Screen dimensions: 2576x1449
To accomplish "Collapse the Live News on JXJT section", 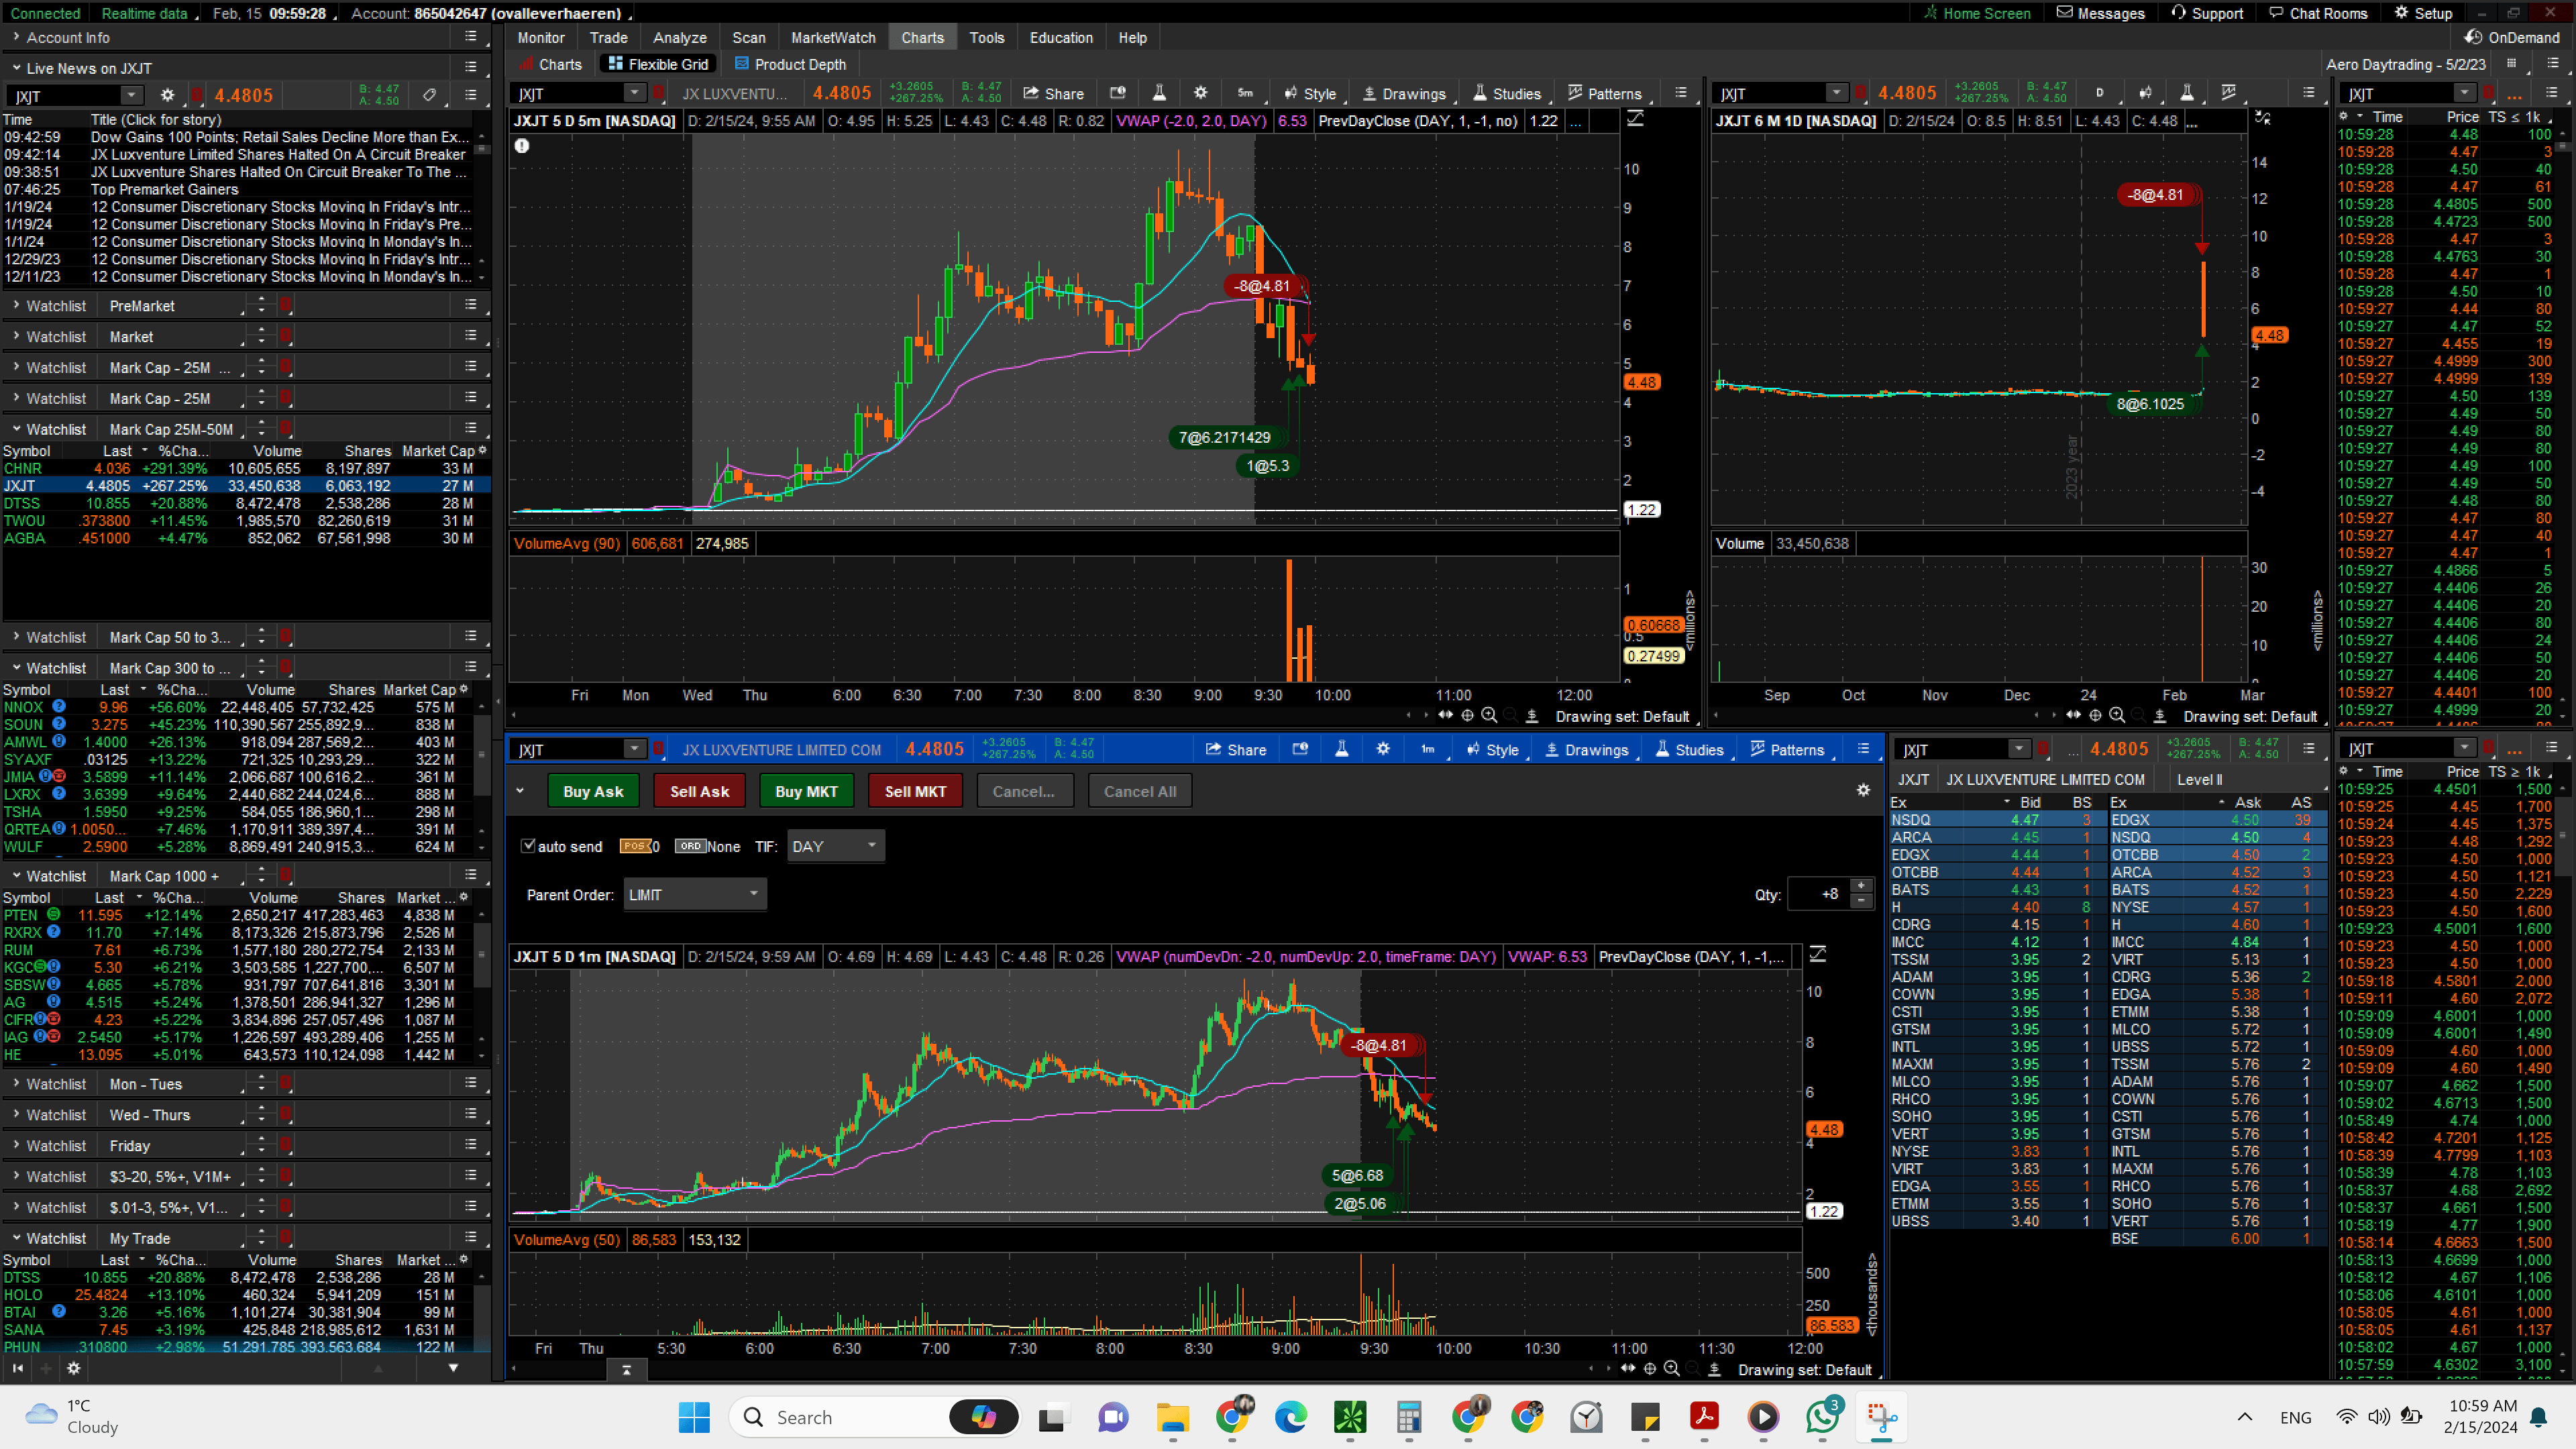I will [17, 68].
